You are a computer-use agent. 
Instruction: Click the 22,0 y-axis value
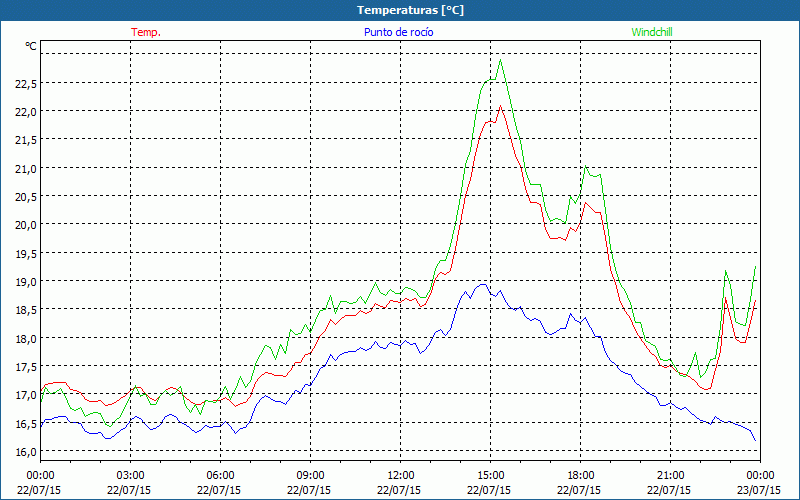[26, 112]
